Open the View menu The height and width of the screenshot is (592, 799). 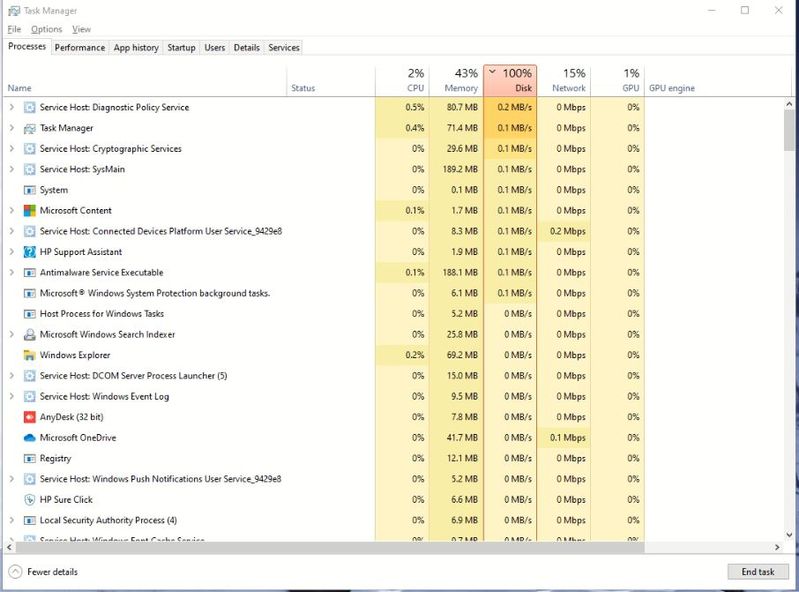(x=81, y=29)
